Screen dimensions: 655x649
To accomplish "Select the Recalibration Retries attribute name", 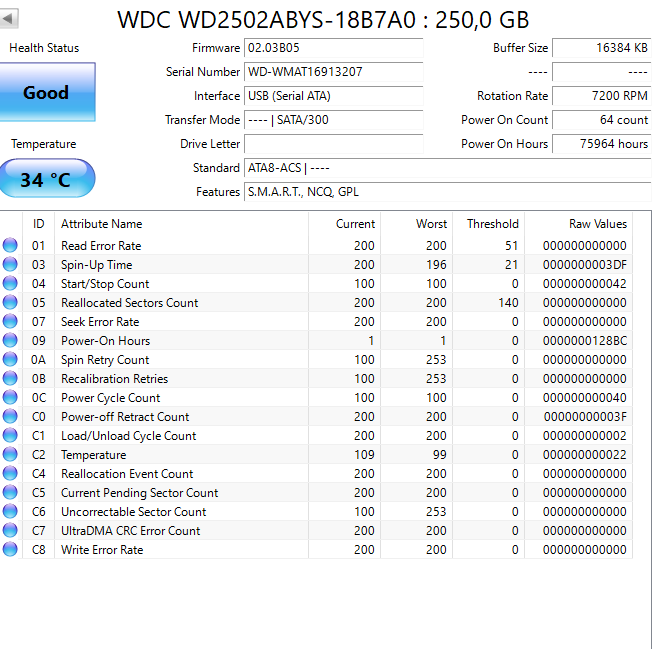I will (x=114, y=379).
